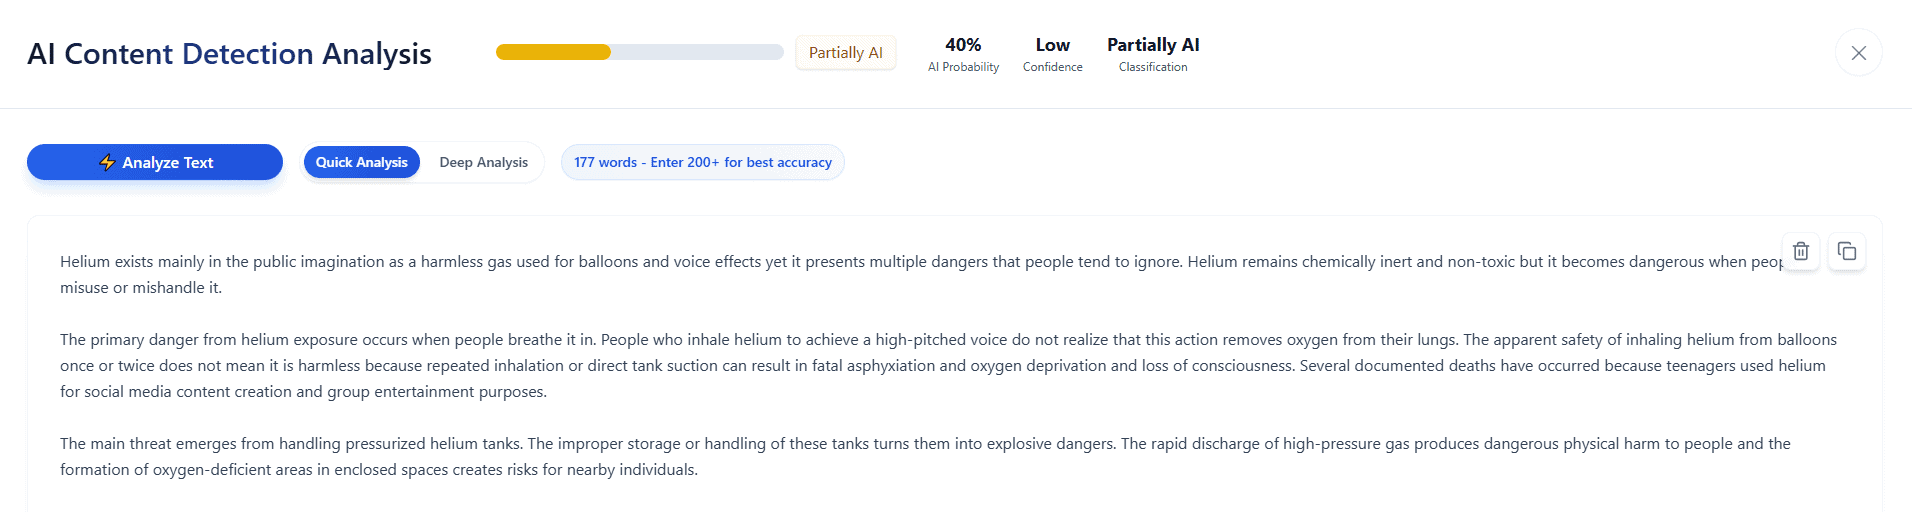This screenshot has height=512, width=1912.
Task: Click the trash icon to clear text
Action: pyautogui.click(x=1800, y=252)
